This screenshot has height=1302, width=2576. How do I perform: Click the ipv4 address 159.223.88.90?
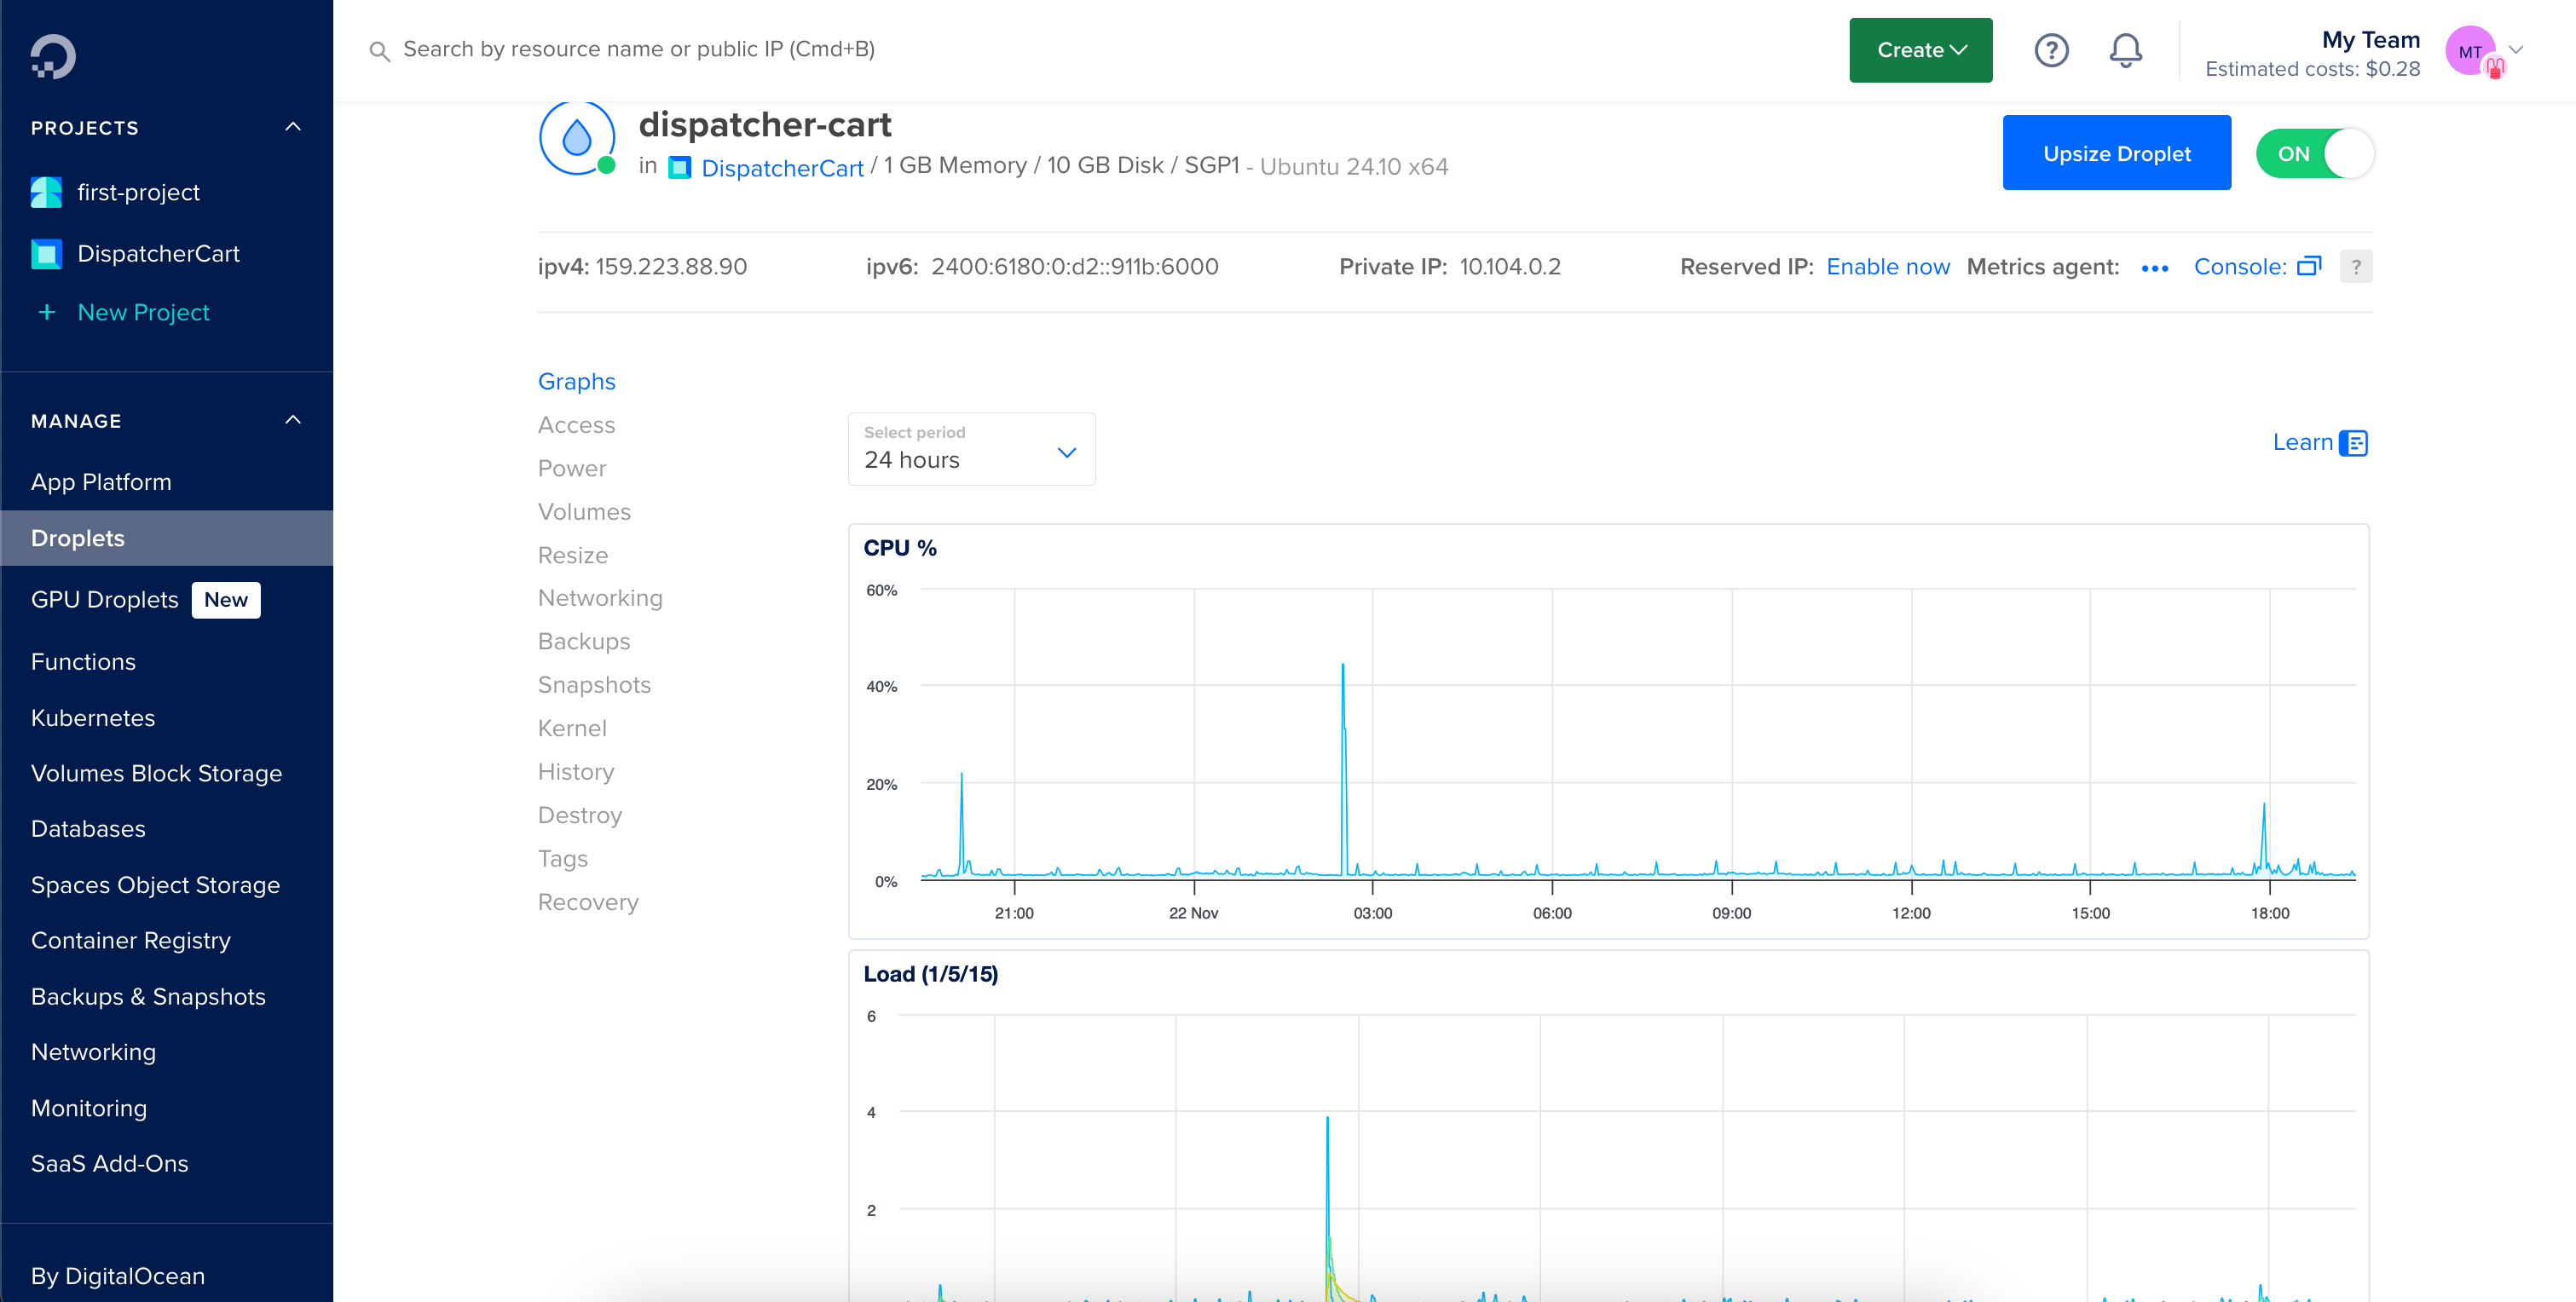[671, 267]
